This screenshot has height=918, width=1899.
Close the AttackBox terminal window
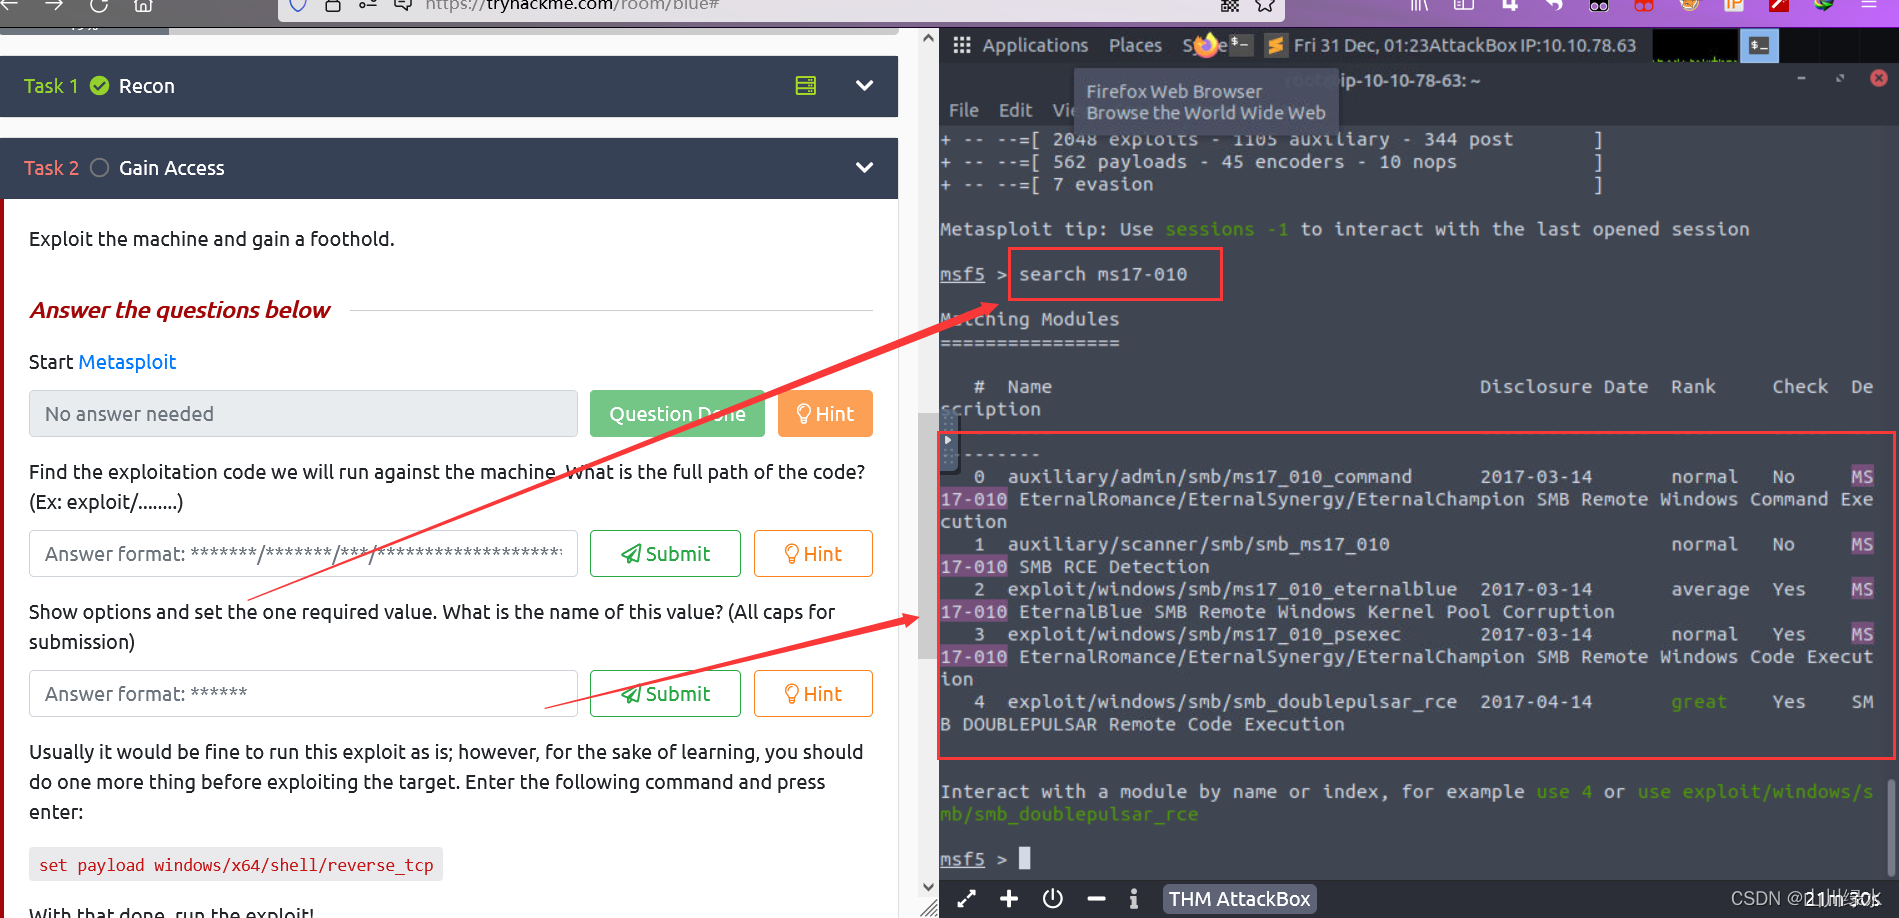[1879, 78]
